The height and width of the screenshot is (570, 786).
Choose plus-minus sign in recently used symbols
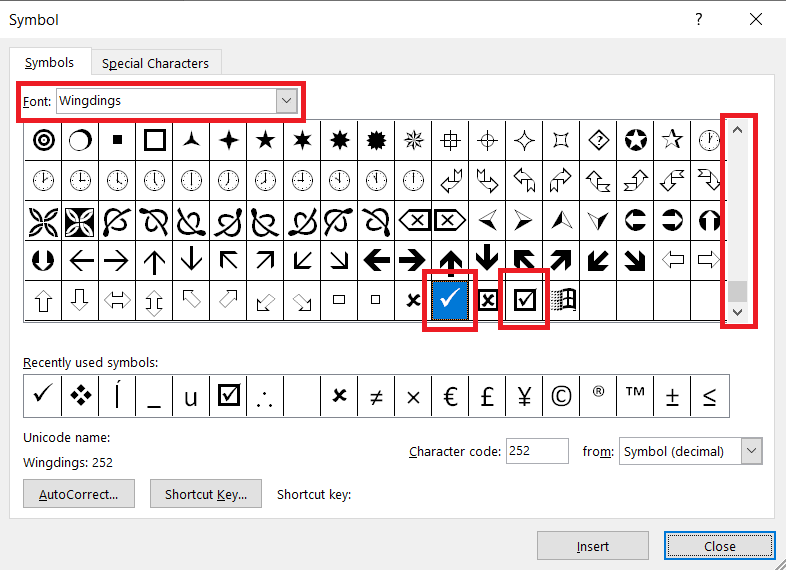click(x=672, y=396)
